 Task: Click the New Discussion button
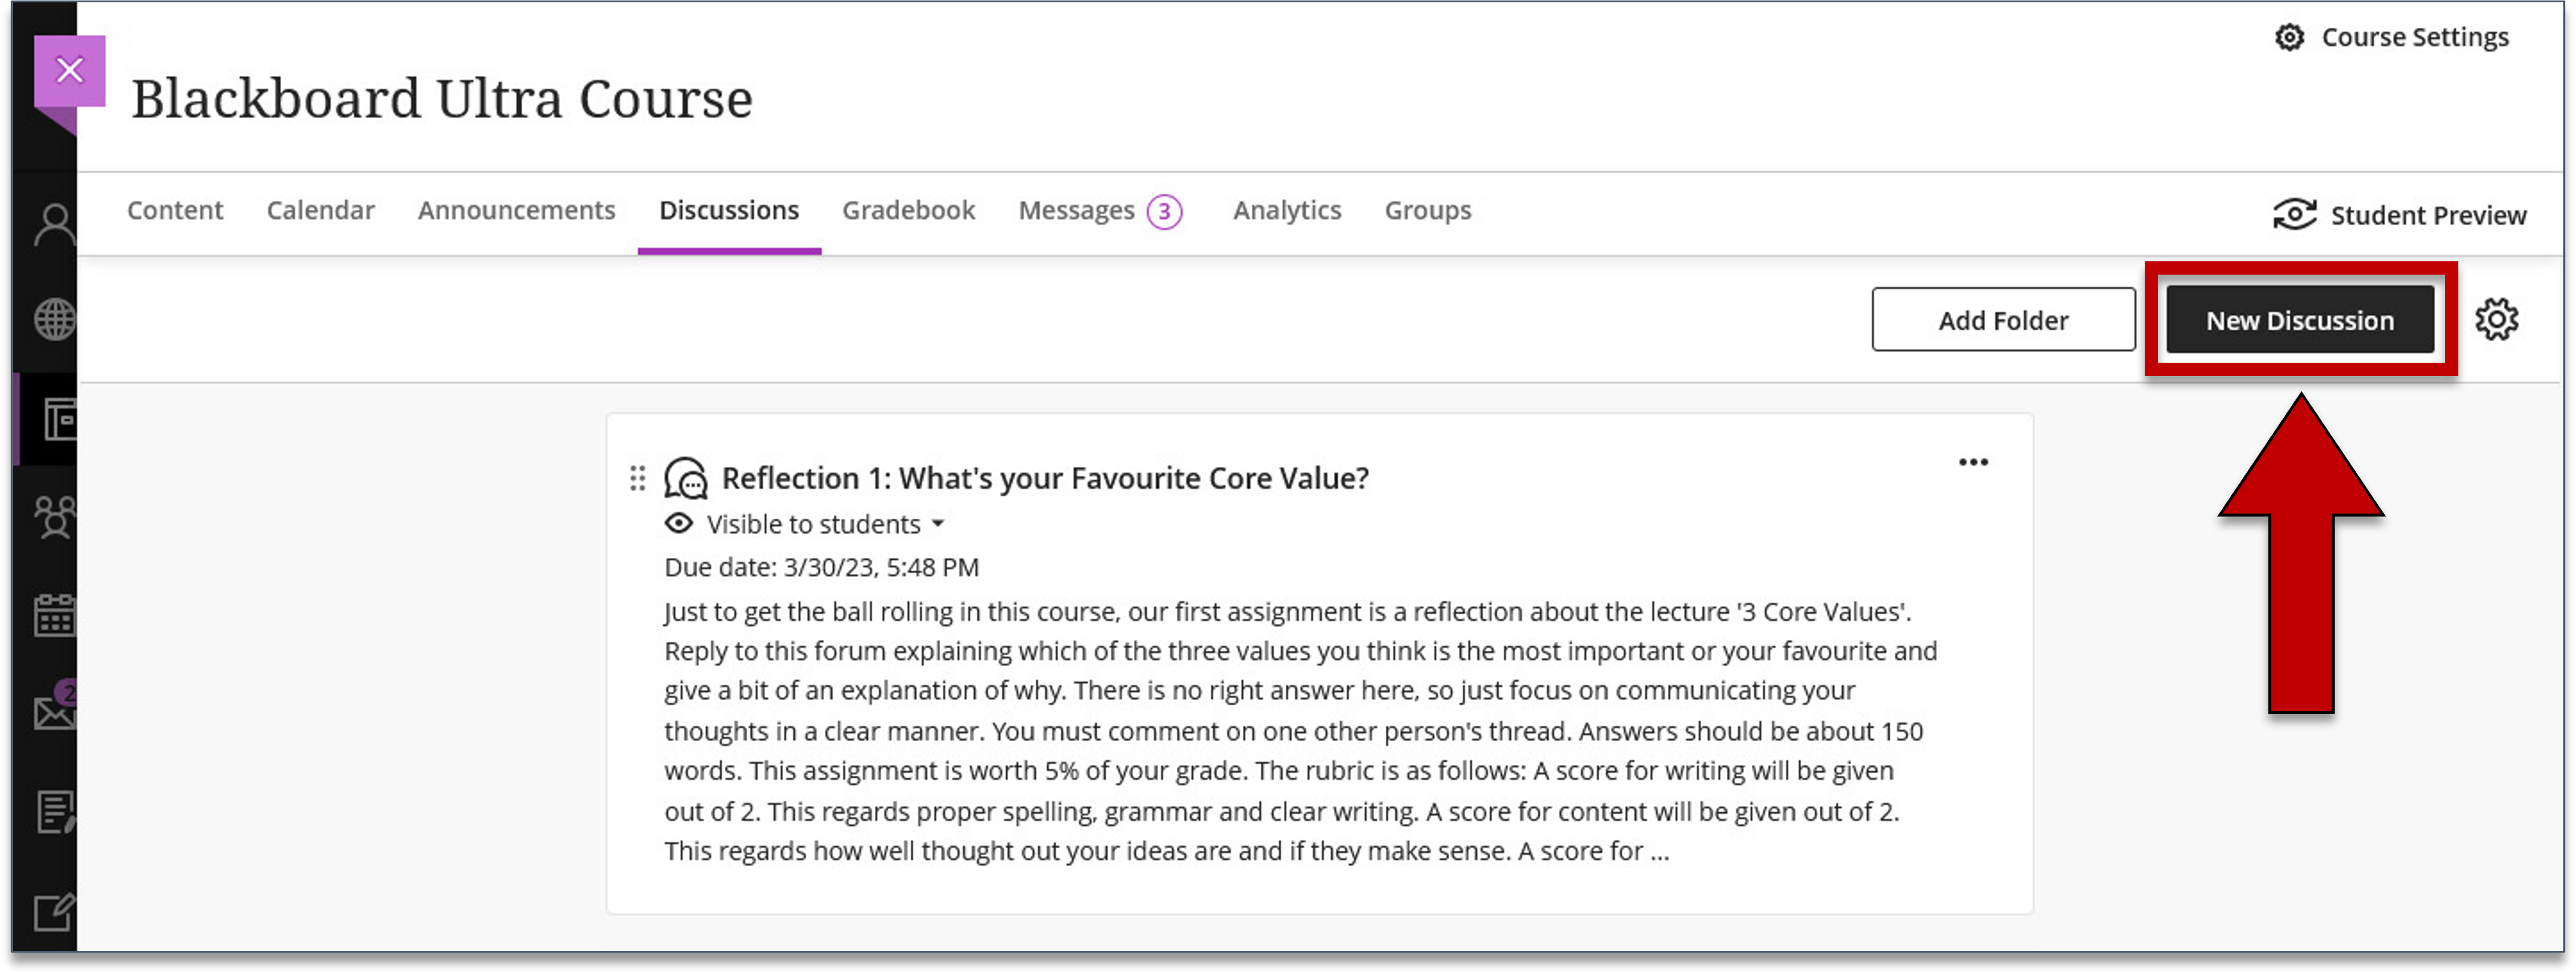[x=2300, y=320]
